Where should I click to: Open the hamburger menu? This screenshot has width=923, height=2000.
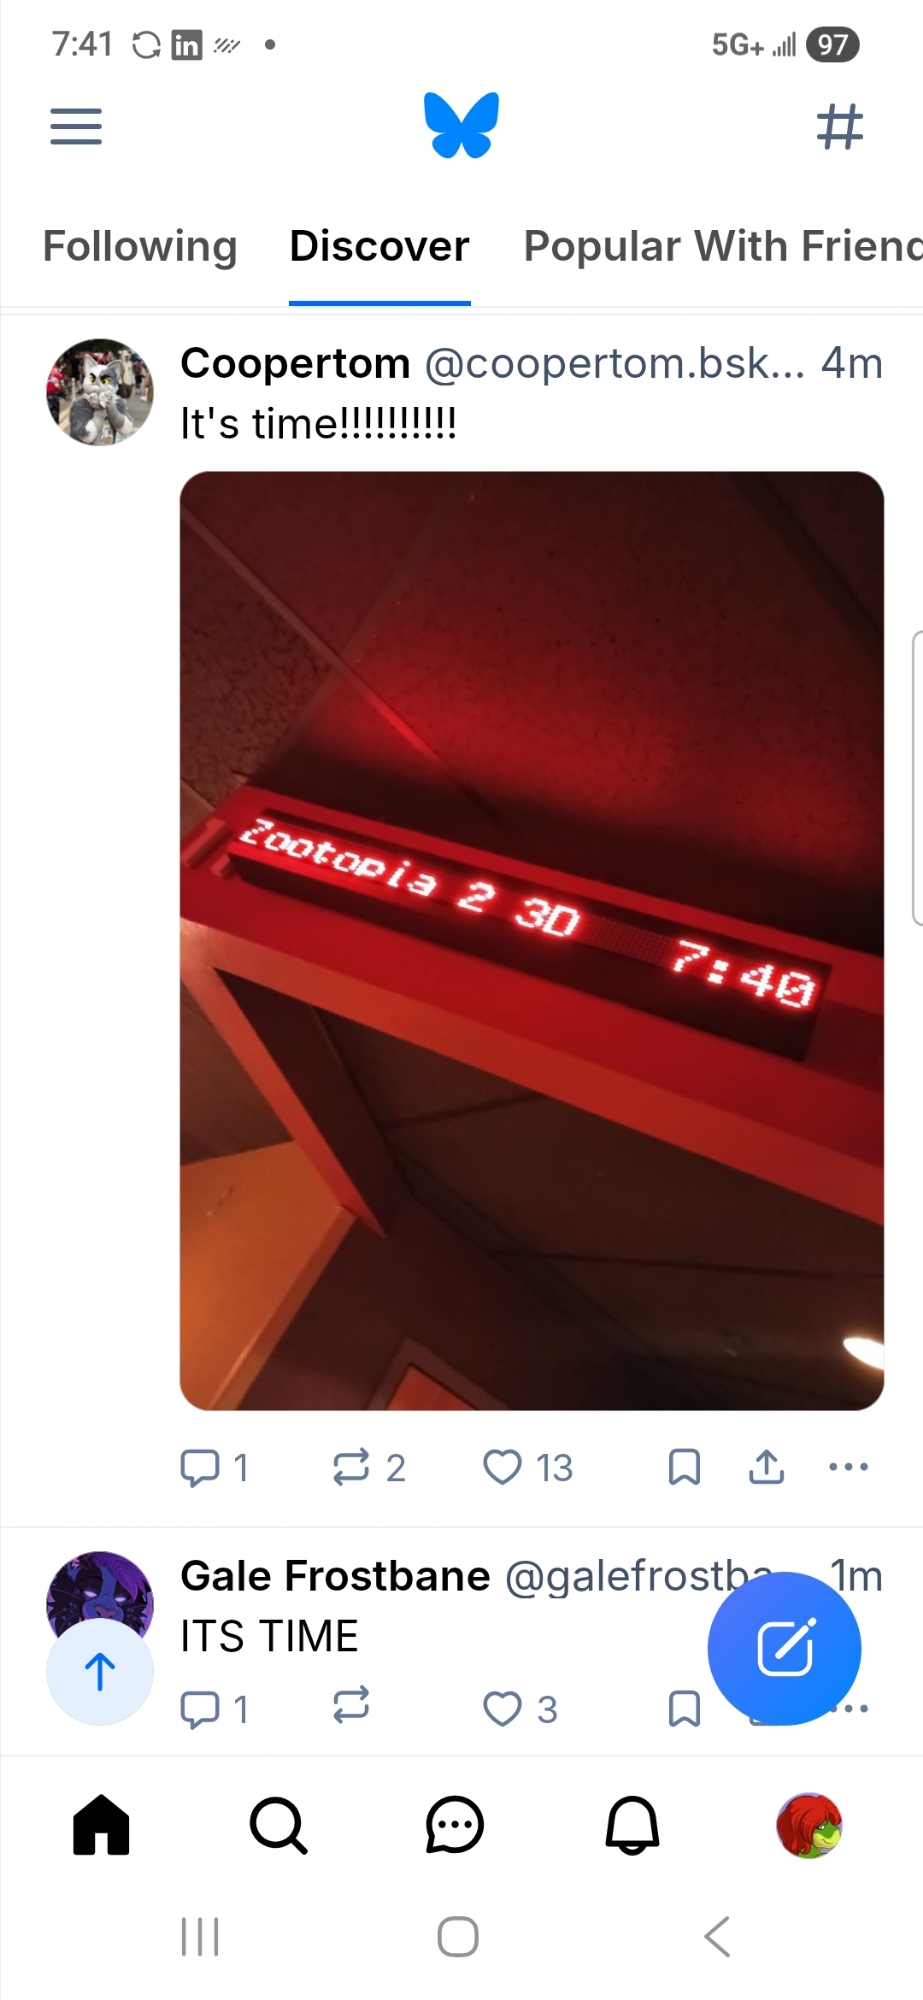(x=76, y=127)
